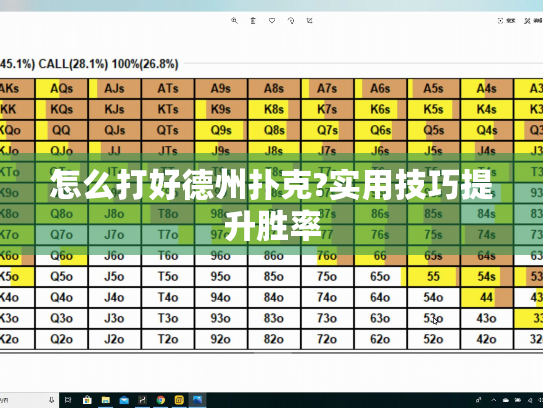Click the QQ pocket pair cell
This screenshot has height=408, width=543.
coord(62,130)
